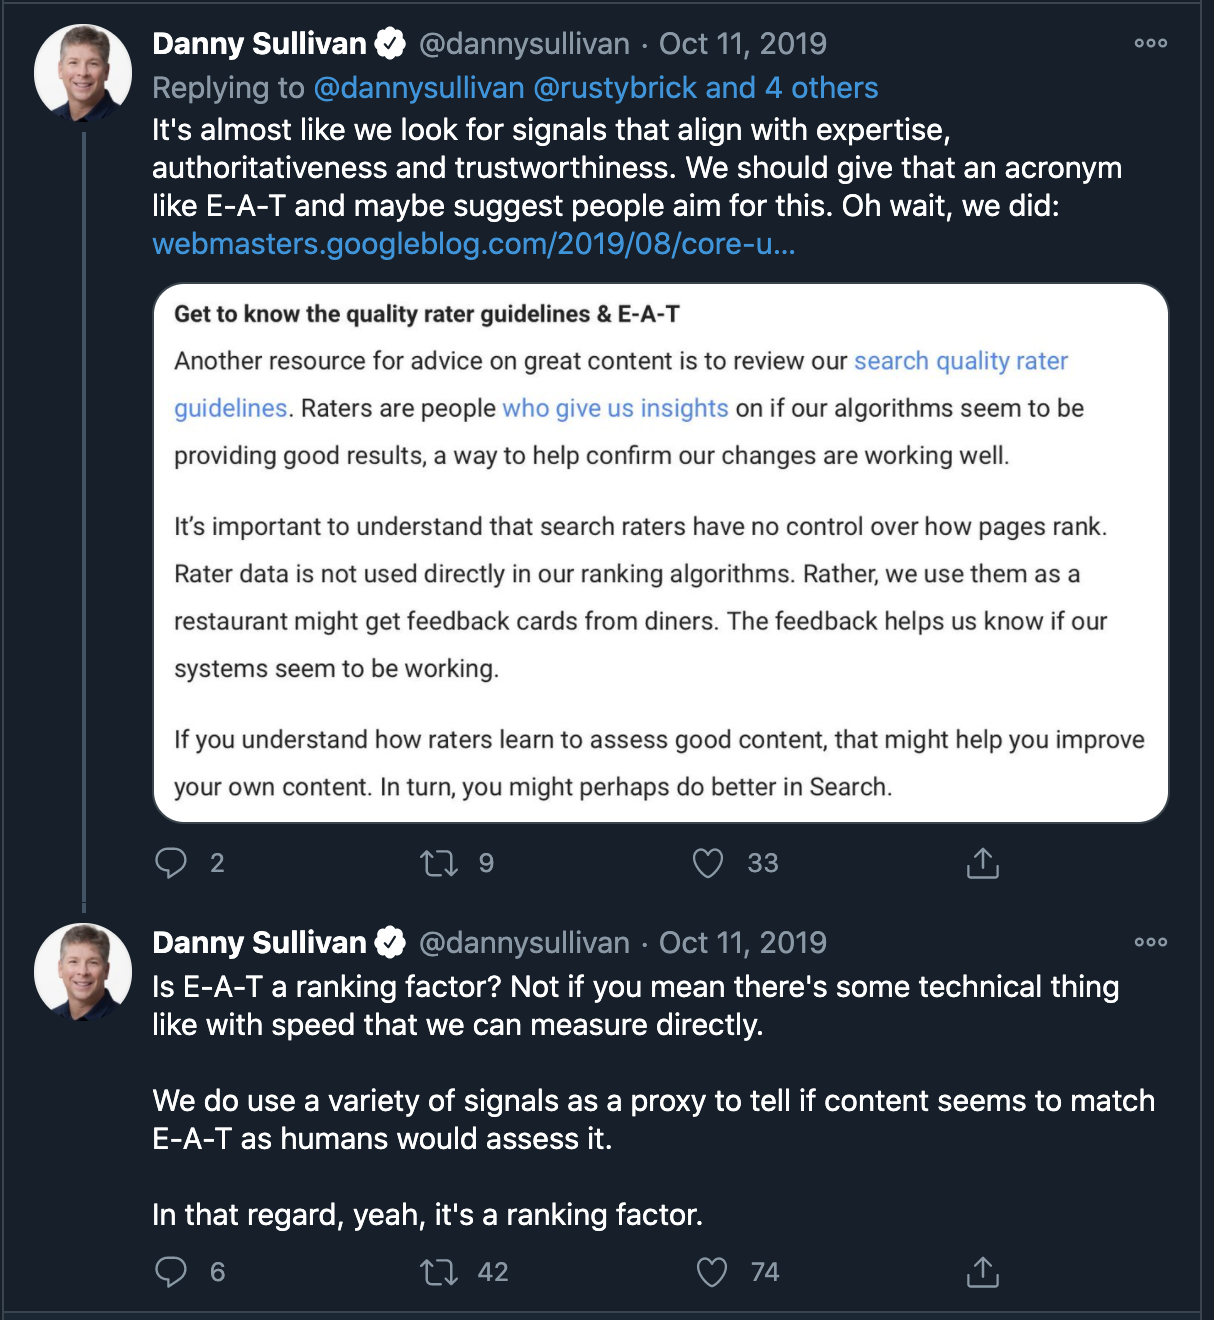Like the first tweet with the heart icon

tap(709, 862)
